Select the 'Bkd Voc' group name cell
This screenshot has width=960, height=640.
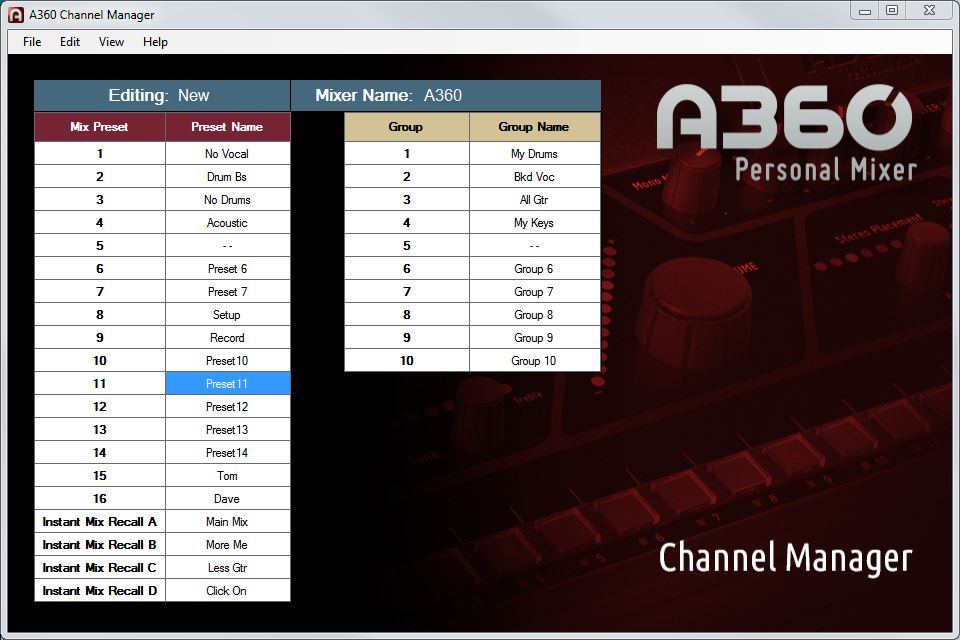tap(534, 176)
